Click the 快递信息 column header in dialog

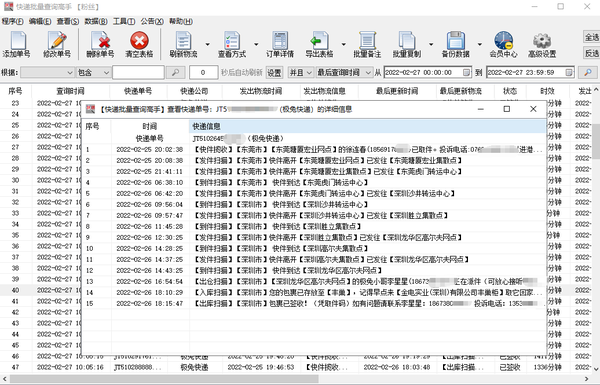pos(367,126)
